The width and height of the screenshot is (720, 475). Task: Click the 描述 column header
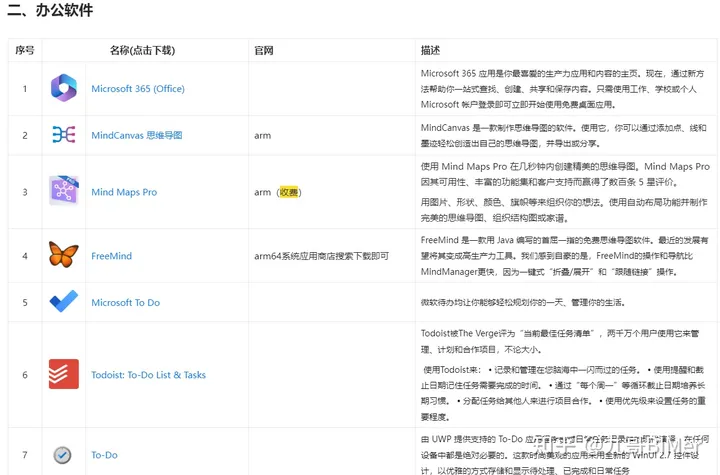click(430, 50)
